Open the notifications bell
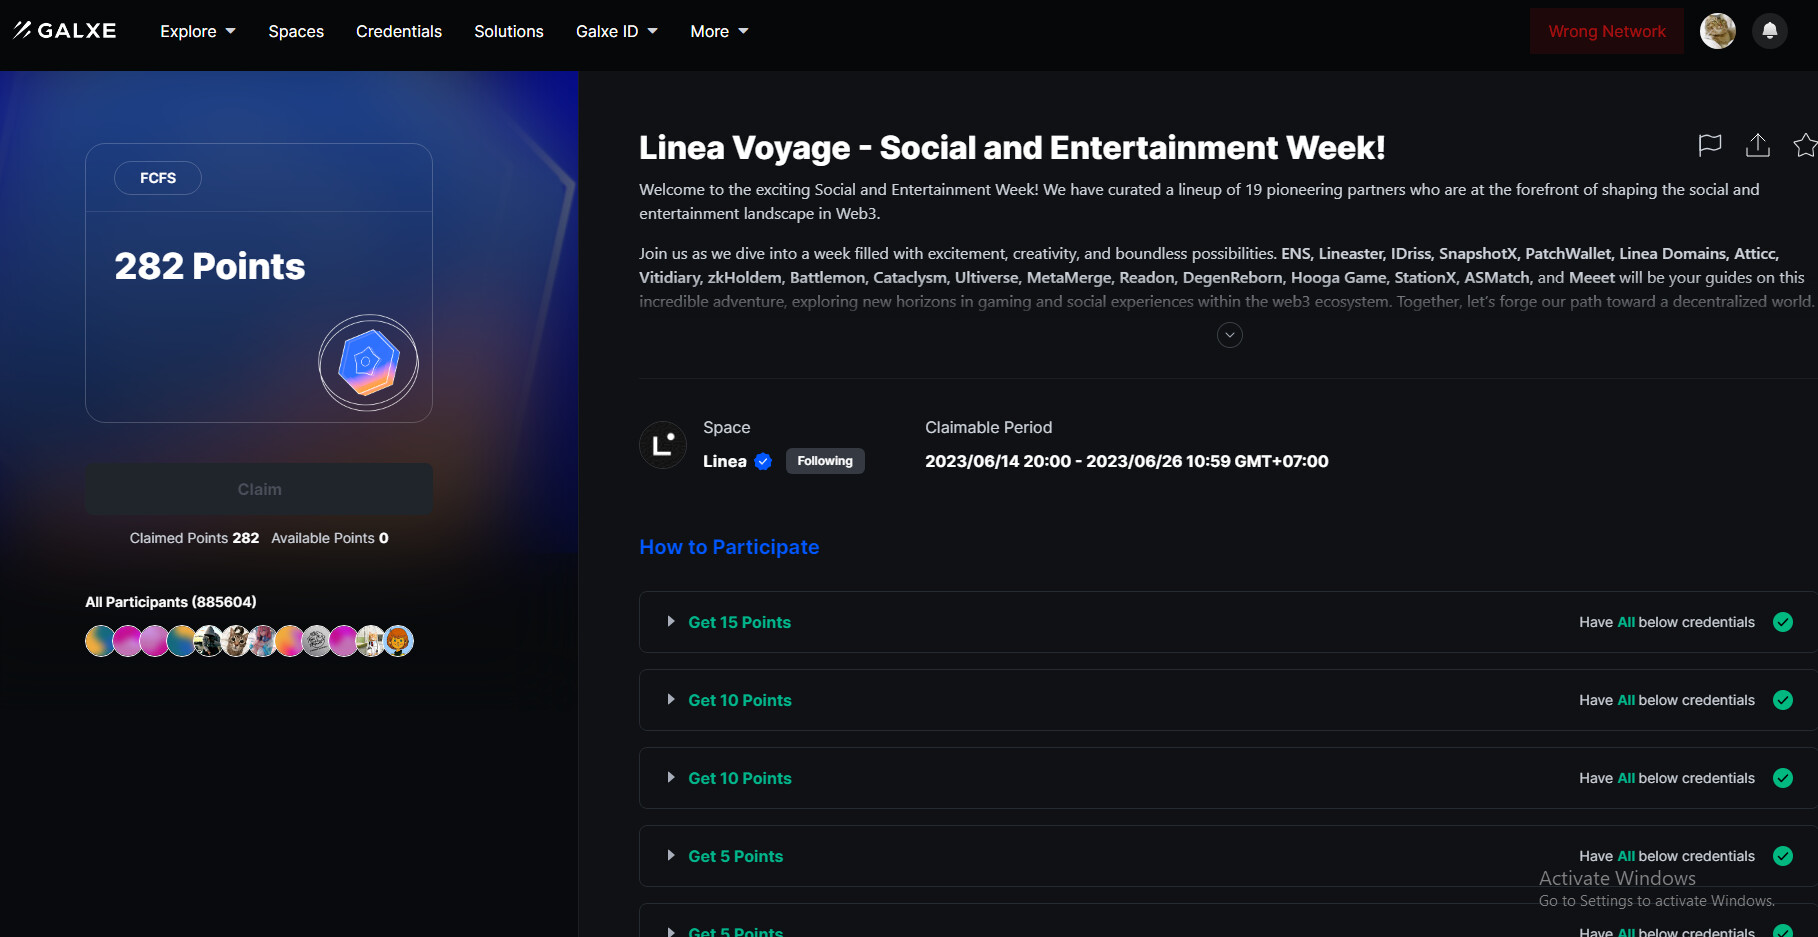 tap(1769, 31)
